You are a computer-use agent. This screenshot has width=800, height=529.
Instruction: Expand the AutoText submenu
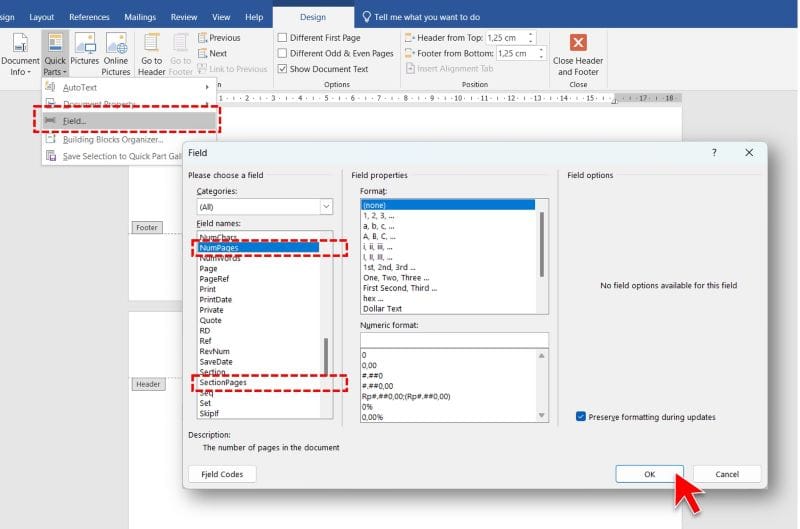tap(128, 88)
